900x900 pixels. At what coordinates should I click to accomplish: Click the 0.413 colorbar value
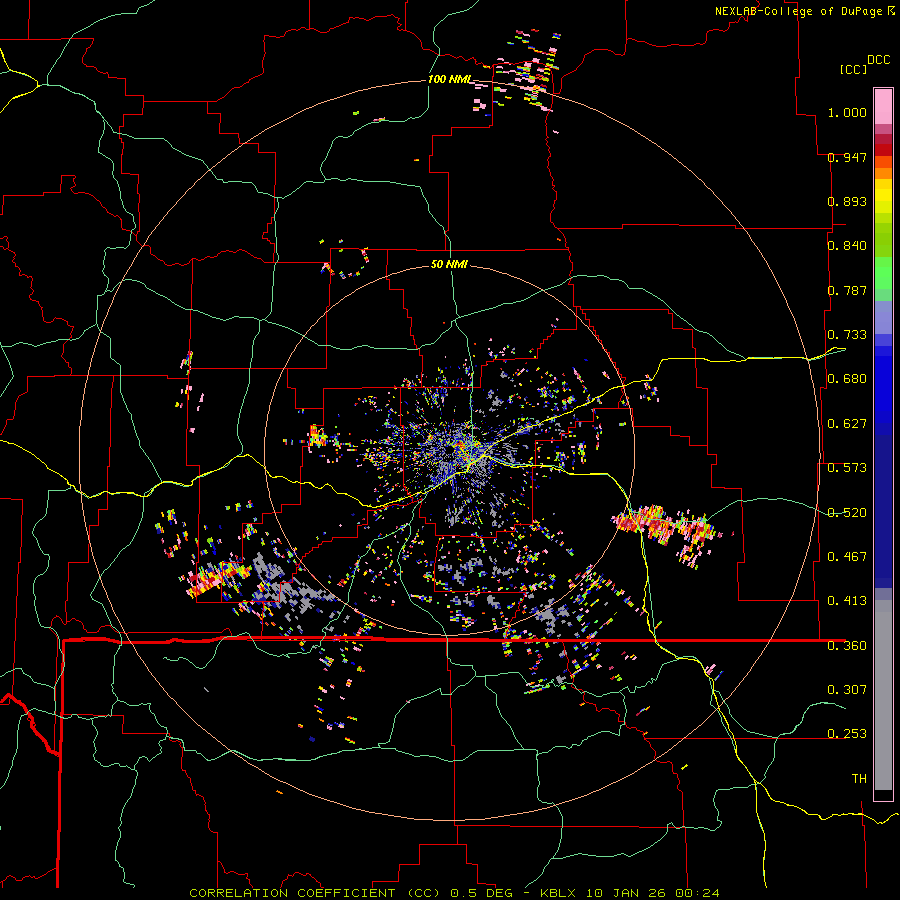(847, 601)
